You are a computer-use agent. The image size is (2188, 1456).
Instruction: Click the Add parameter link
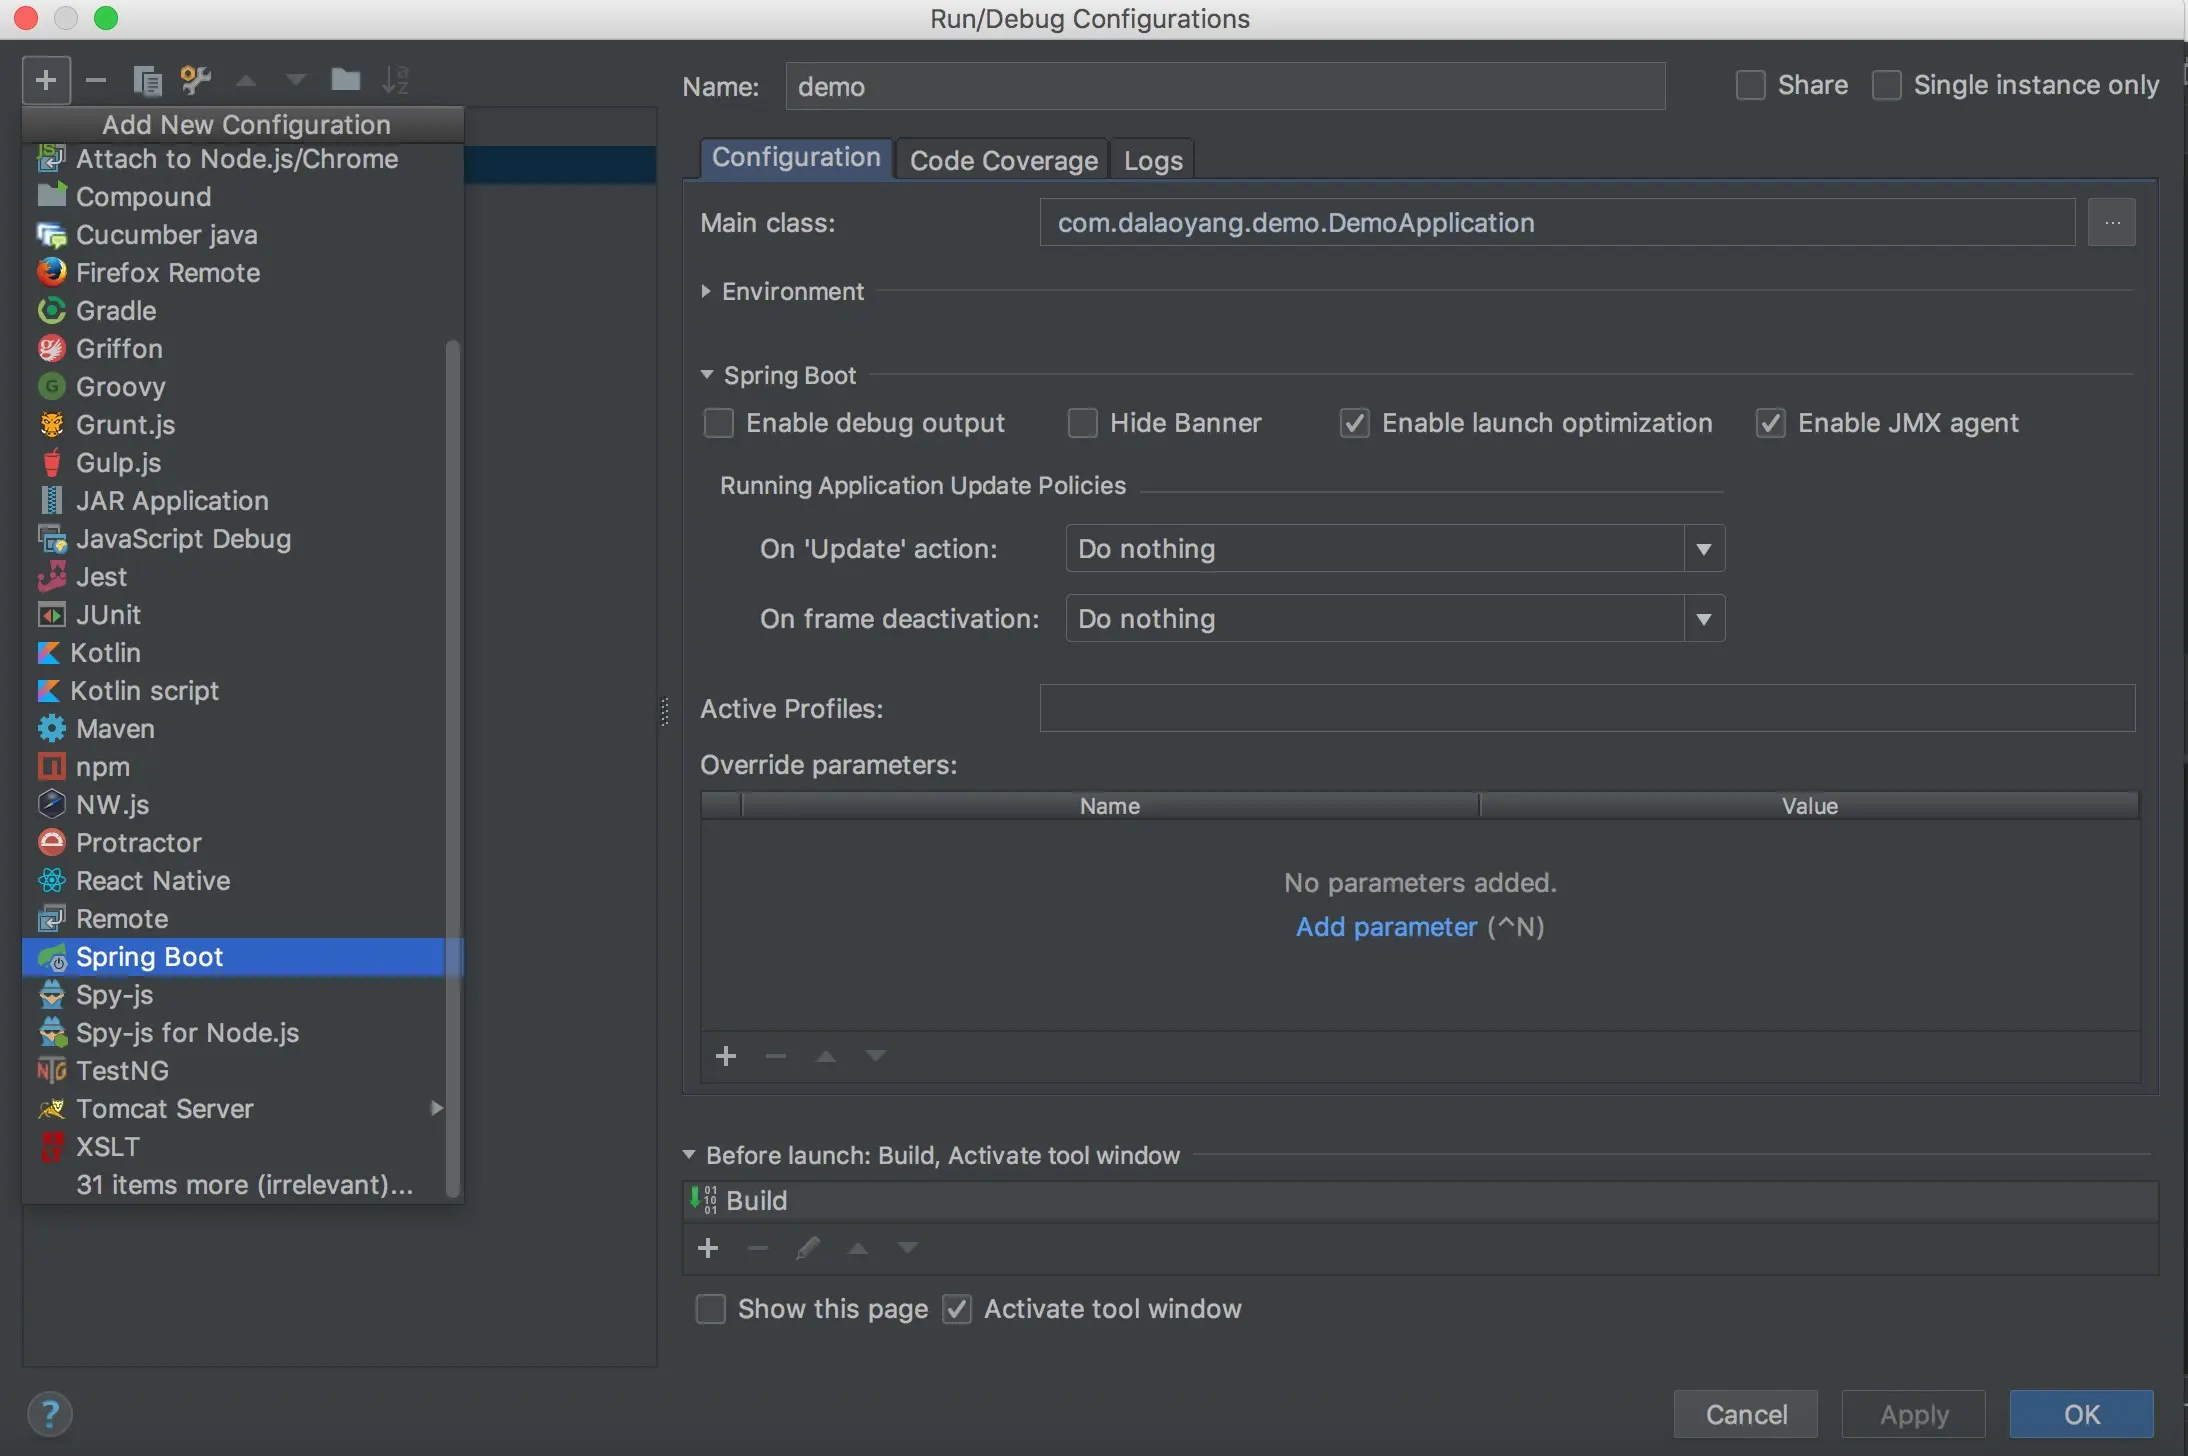(1386, 927)
